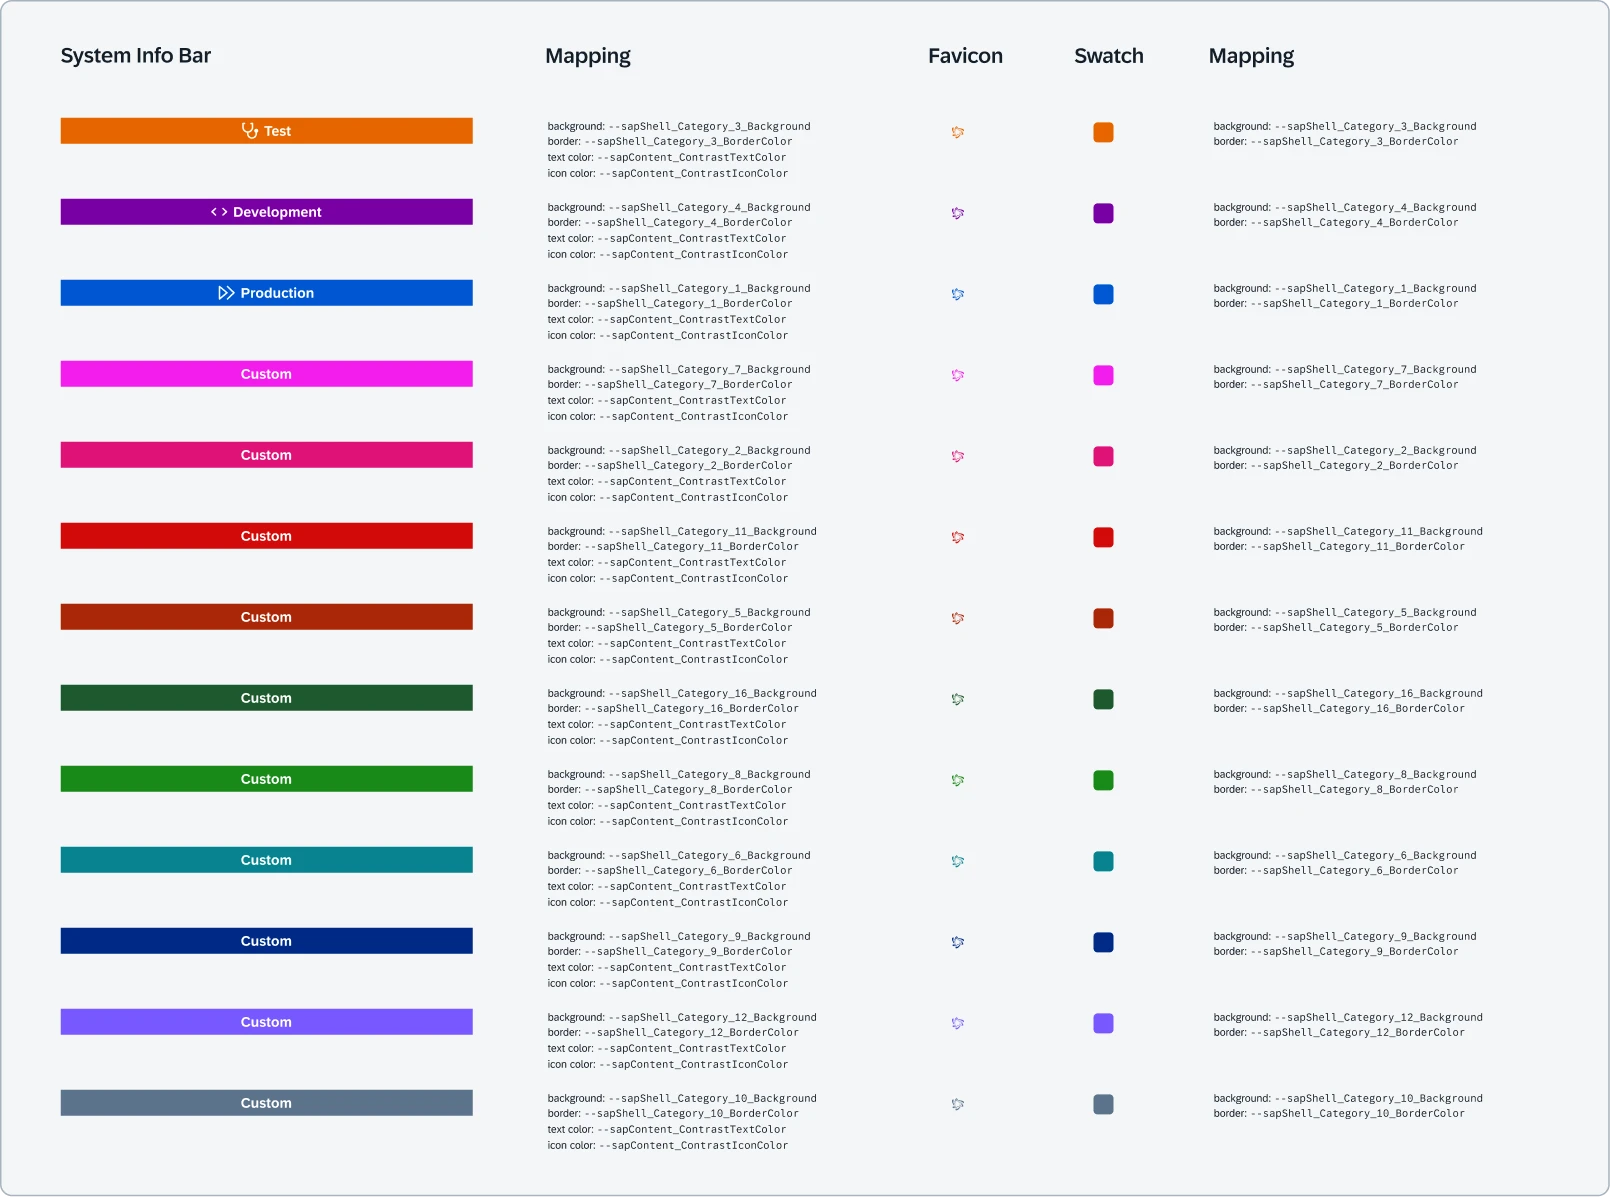Click the navy favicon in Category_9 row

pos(958,942)
